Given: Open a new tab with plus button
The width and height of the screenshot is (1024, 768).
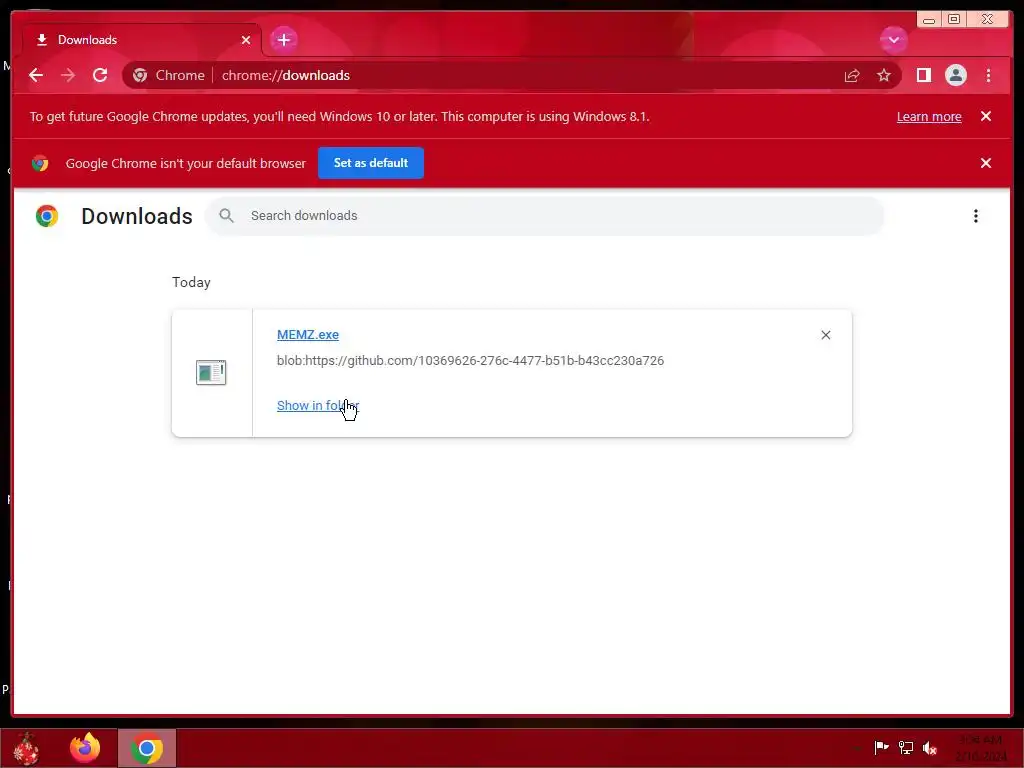Looking at the screenshot, I should pyautogui.click(x=283, y=40).
